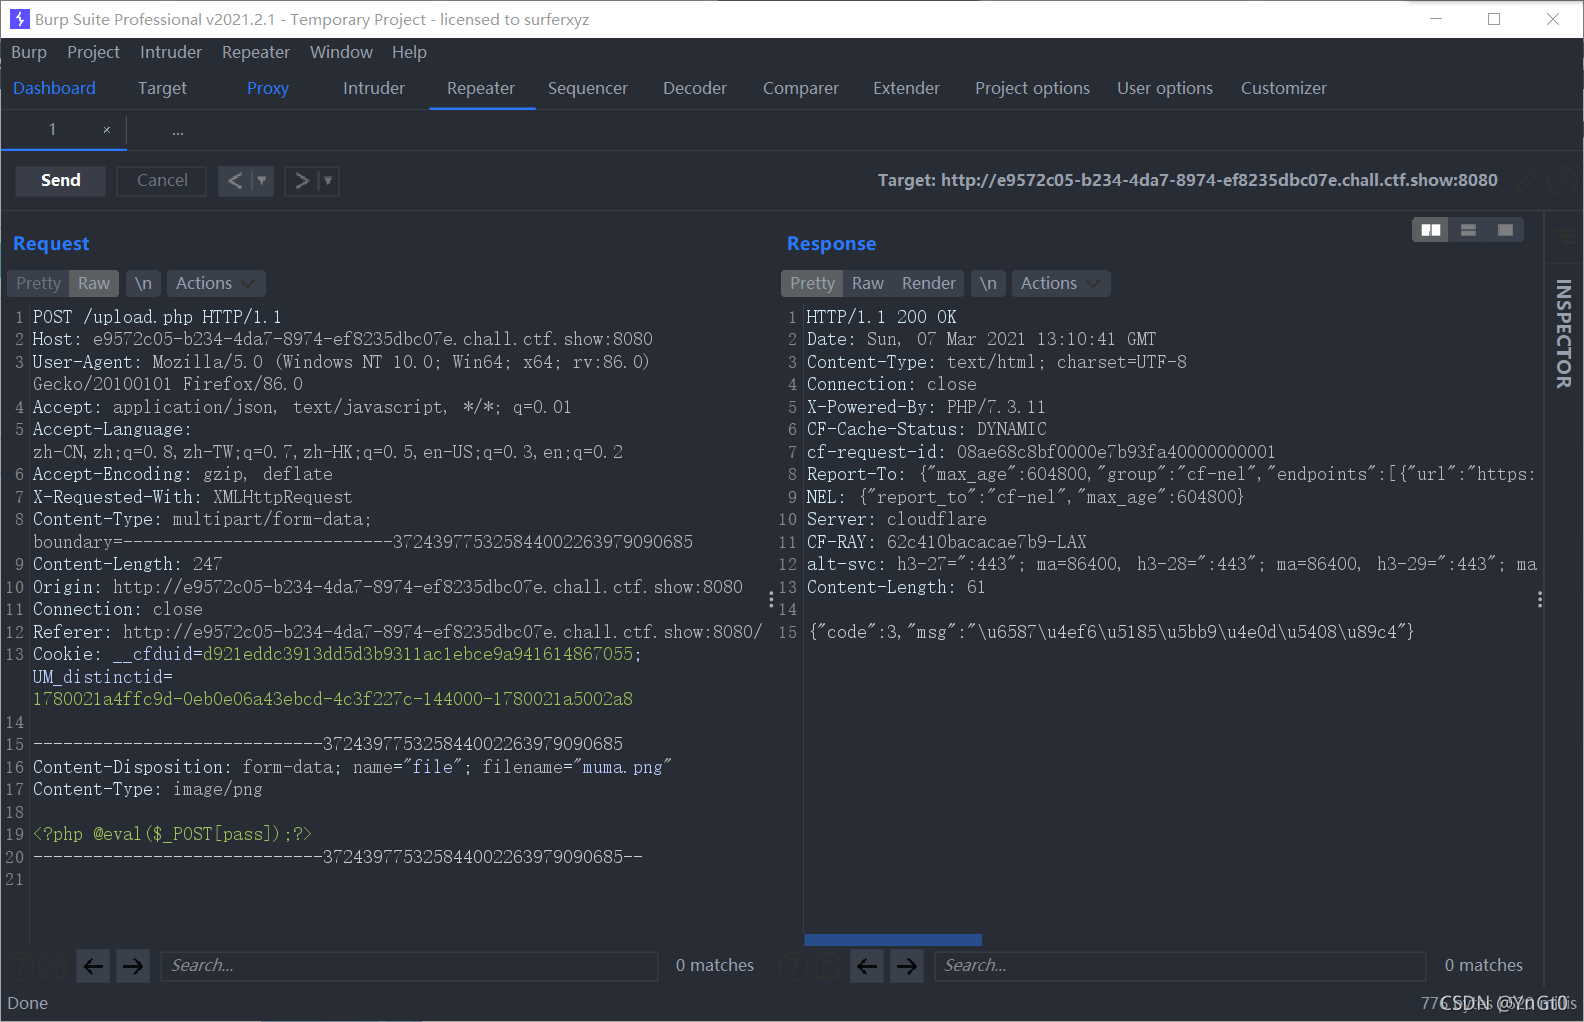Switch to Comparer tab
This screenshot has height=1022, width=1584.
(801, 88)
